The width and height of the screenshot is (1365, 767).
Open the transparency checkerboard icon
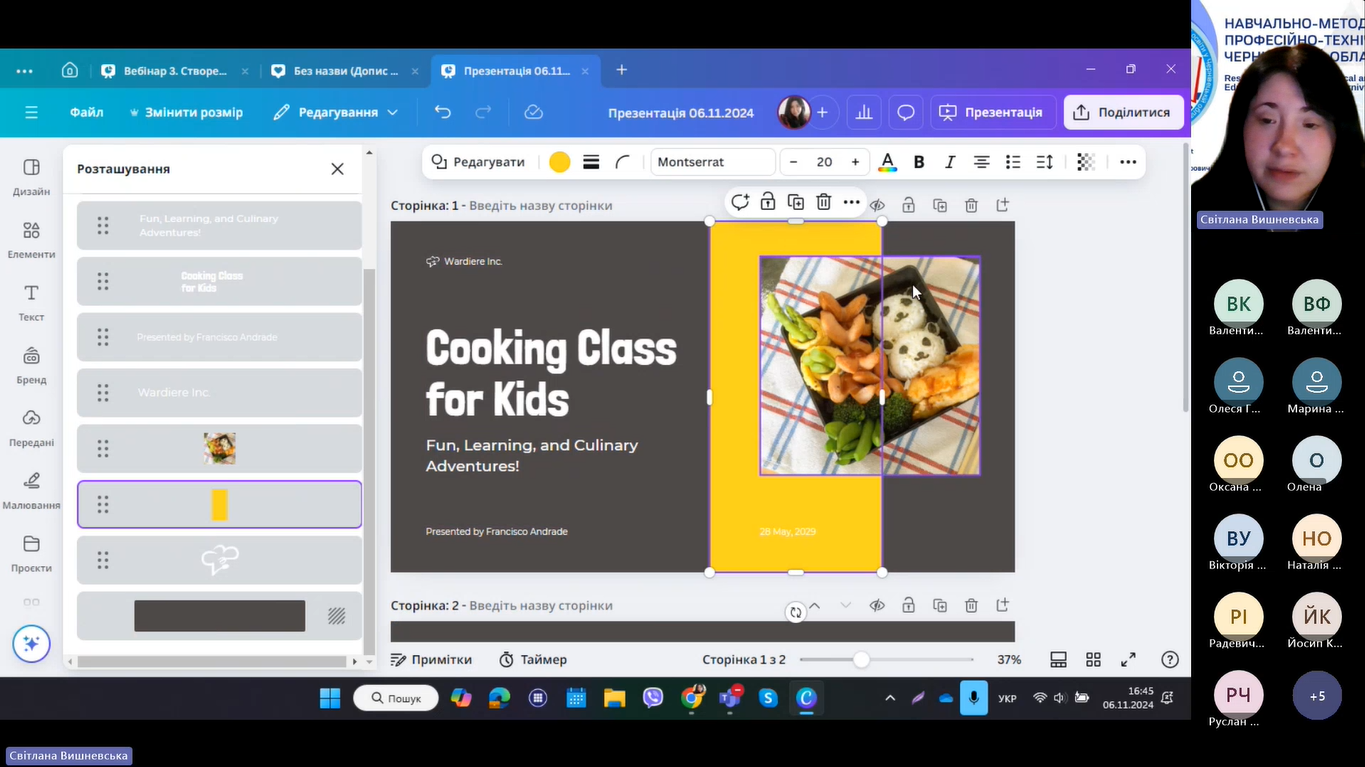[x=1086, y=162]
